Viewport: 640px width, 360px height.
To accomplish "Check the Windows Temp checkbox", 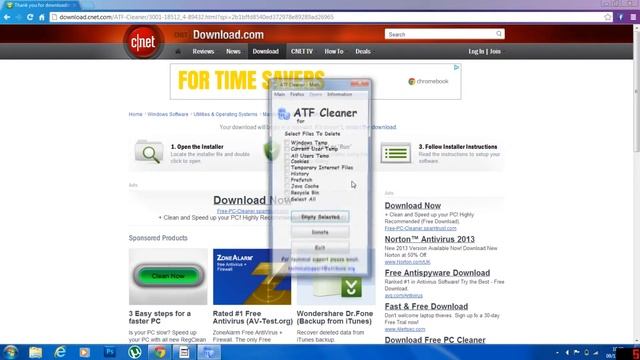I will click(x=287, y=143).
